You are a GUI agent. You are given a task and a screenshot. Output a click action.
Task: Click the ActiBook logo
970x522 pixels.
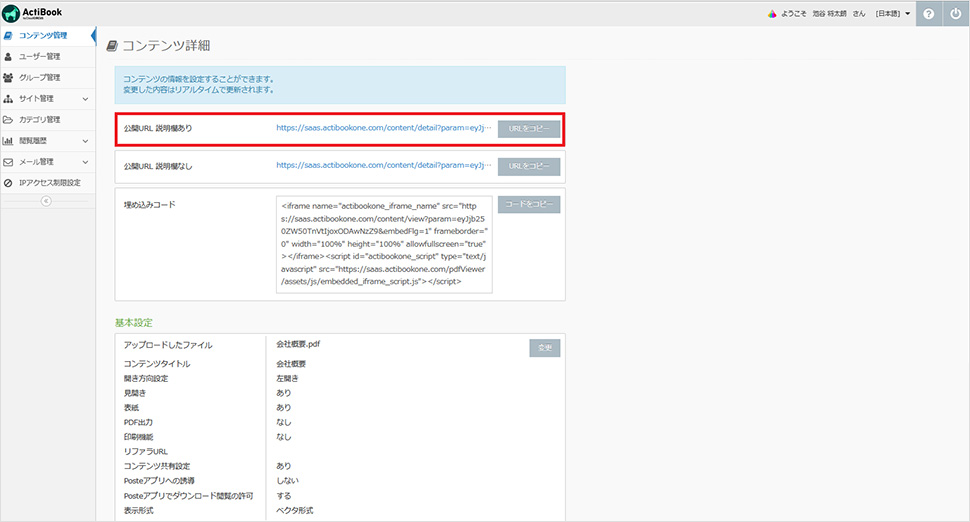pos(32,13)
